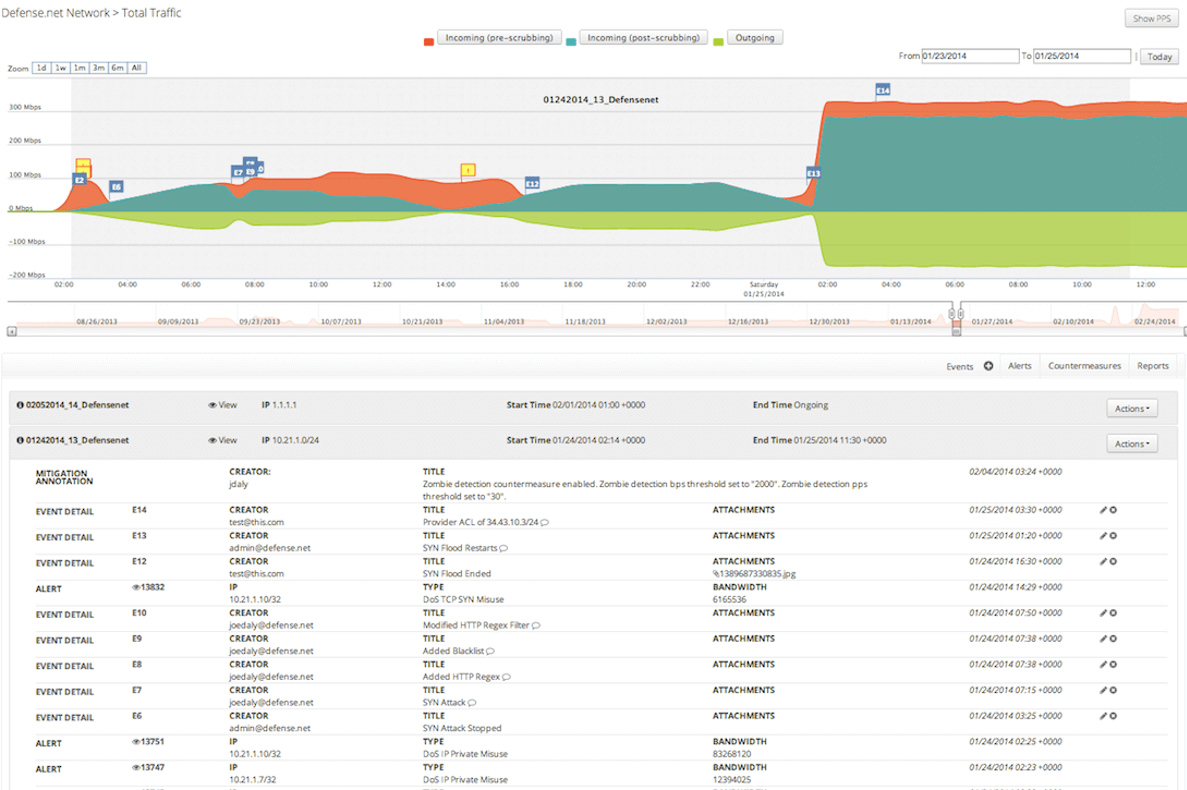1187x790 pixels.
Task: Open comment bubble on Added HTTP Regex
Action: pos(506,677)
